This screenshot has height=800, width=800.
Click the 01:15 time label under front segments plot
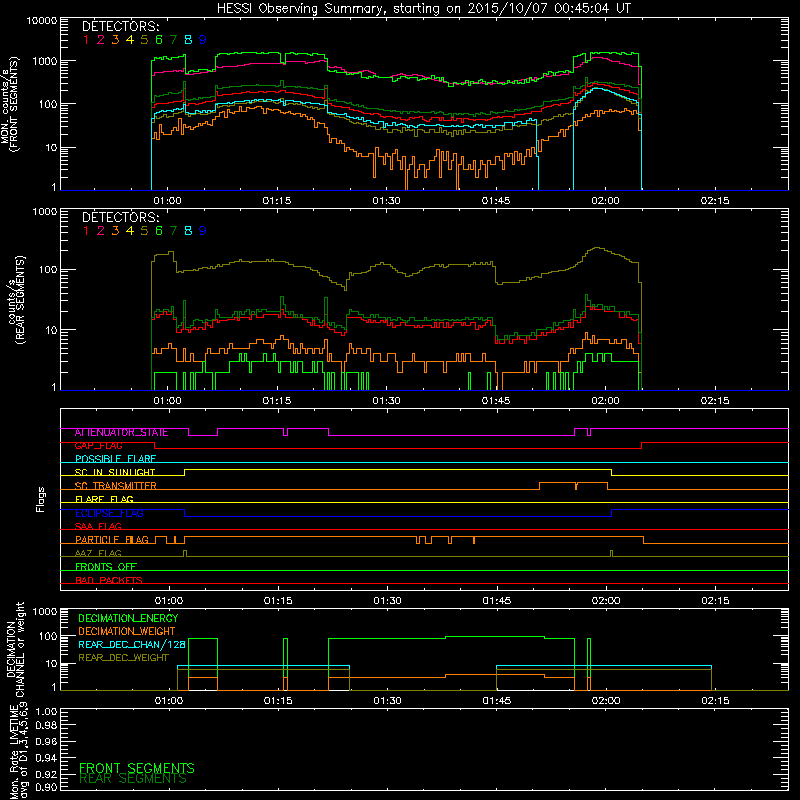point(277,201)
